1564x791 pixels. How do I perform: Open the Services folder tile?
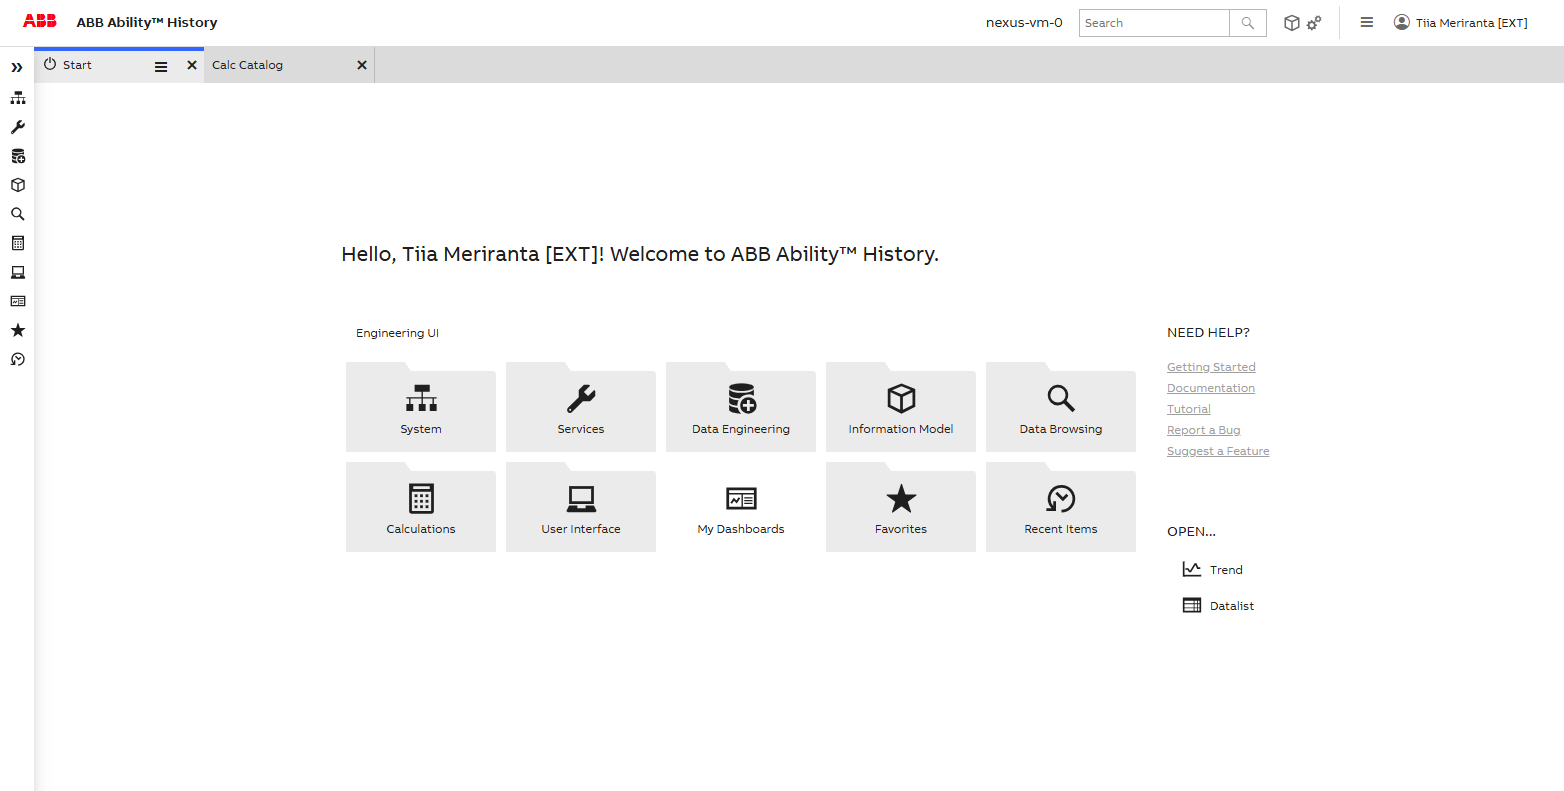(581, 407)
